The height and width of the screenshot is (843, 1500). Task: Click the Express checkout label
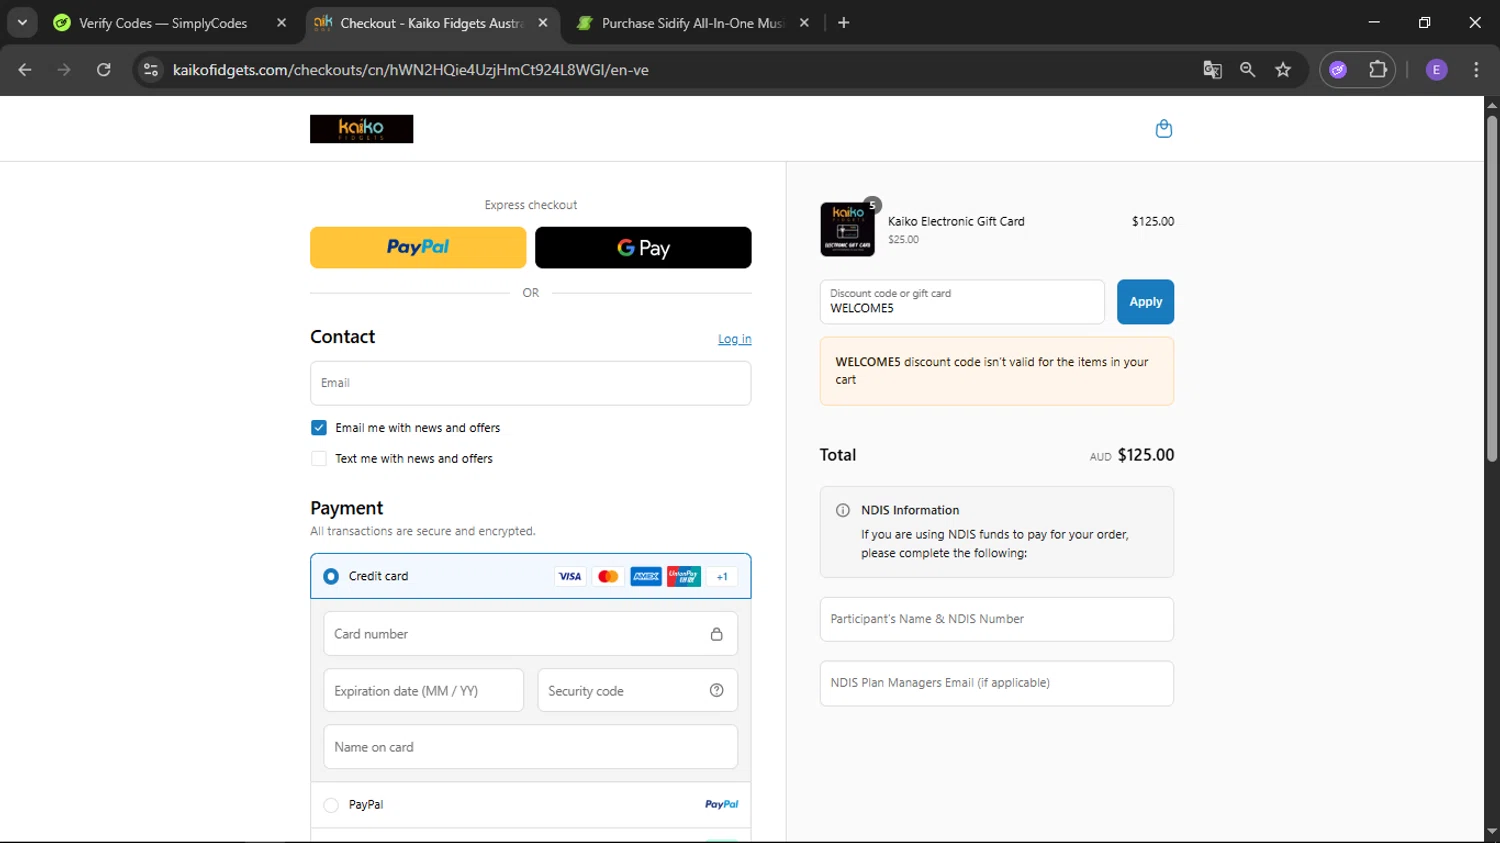click(x=531, y=205)
